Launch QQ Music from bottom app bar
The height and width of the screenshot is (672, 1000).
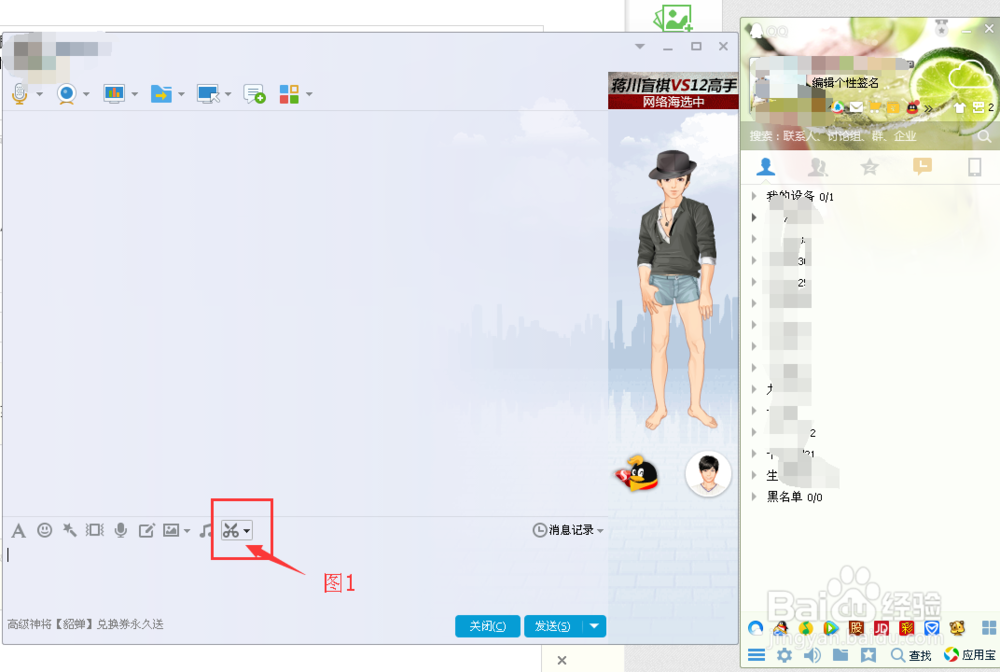805,628
